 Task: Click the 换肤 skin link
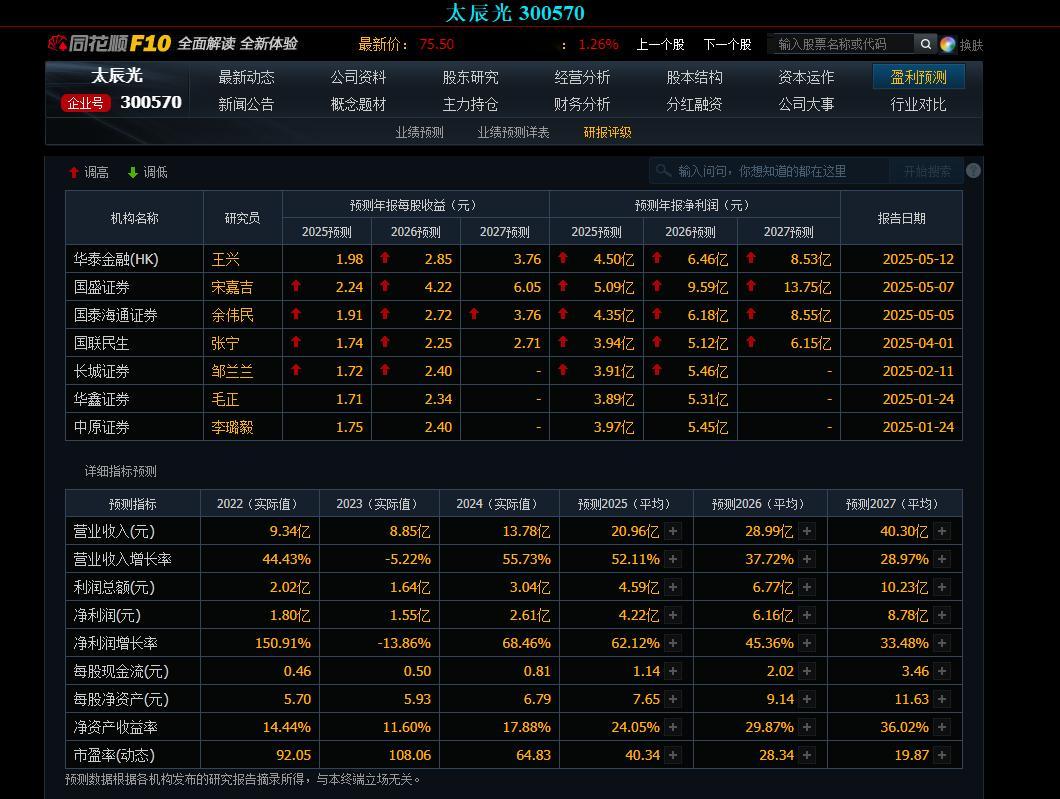[x=971, y=45]
